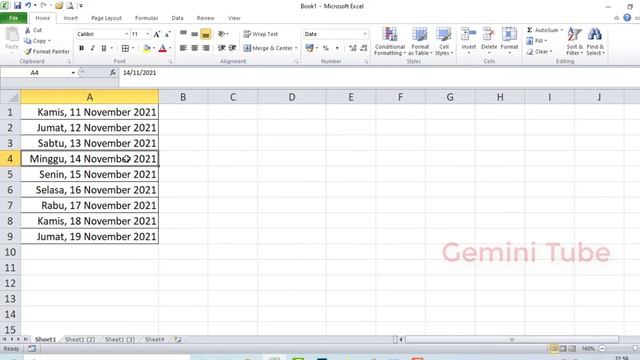Click the formula bar showing 14/11/2021
This screenshot has height=360, width=640.
coord(380,73)
